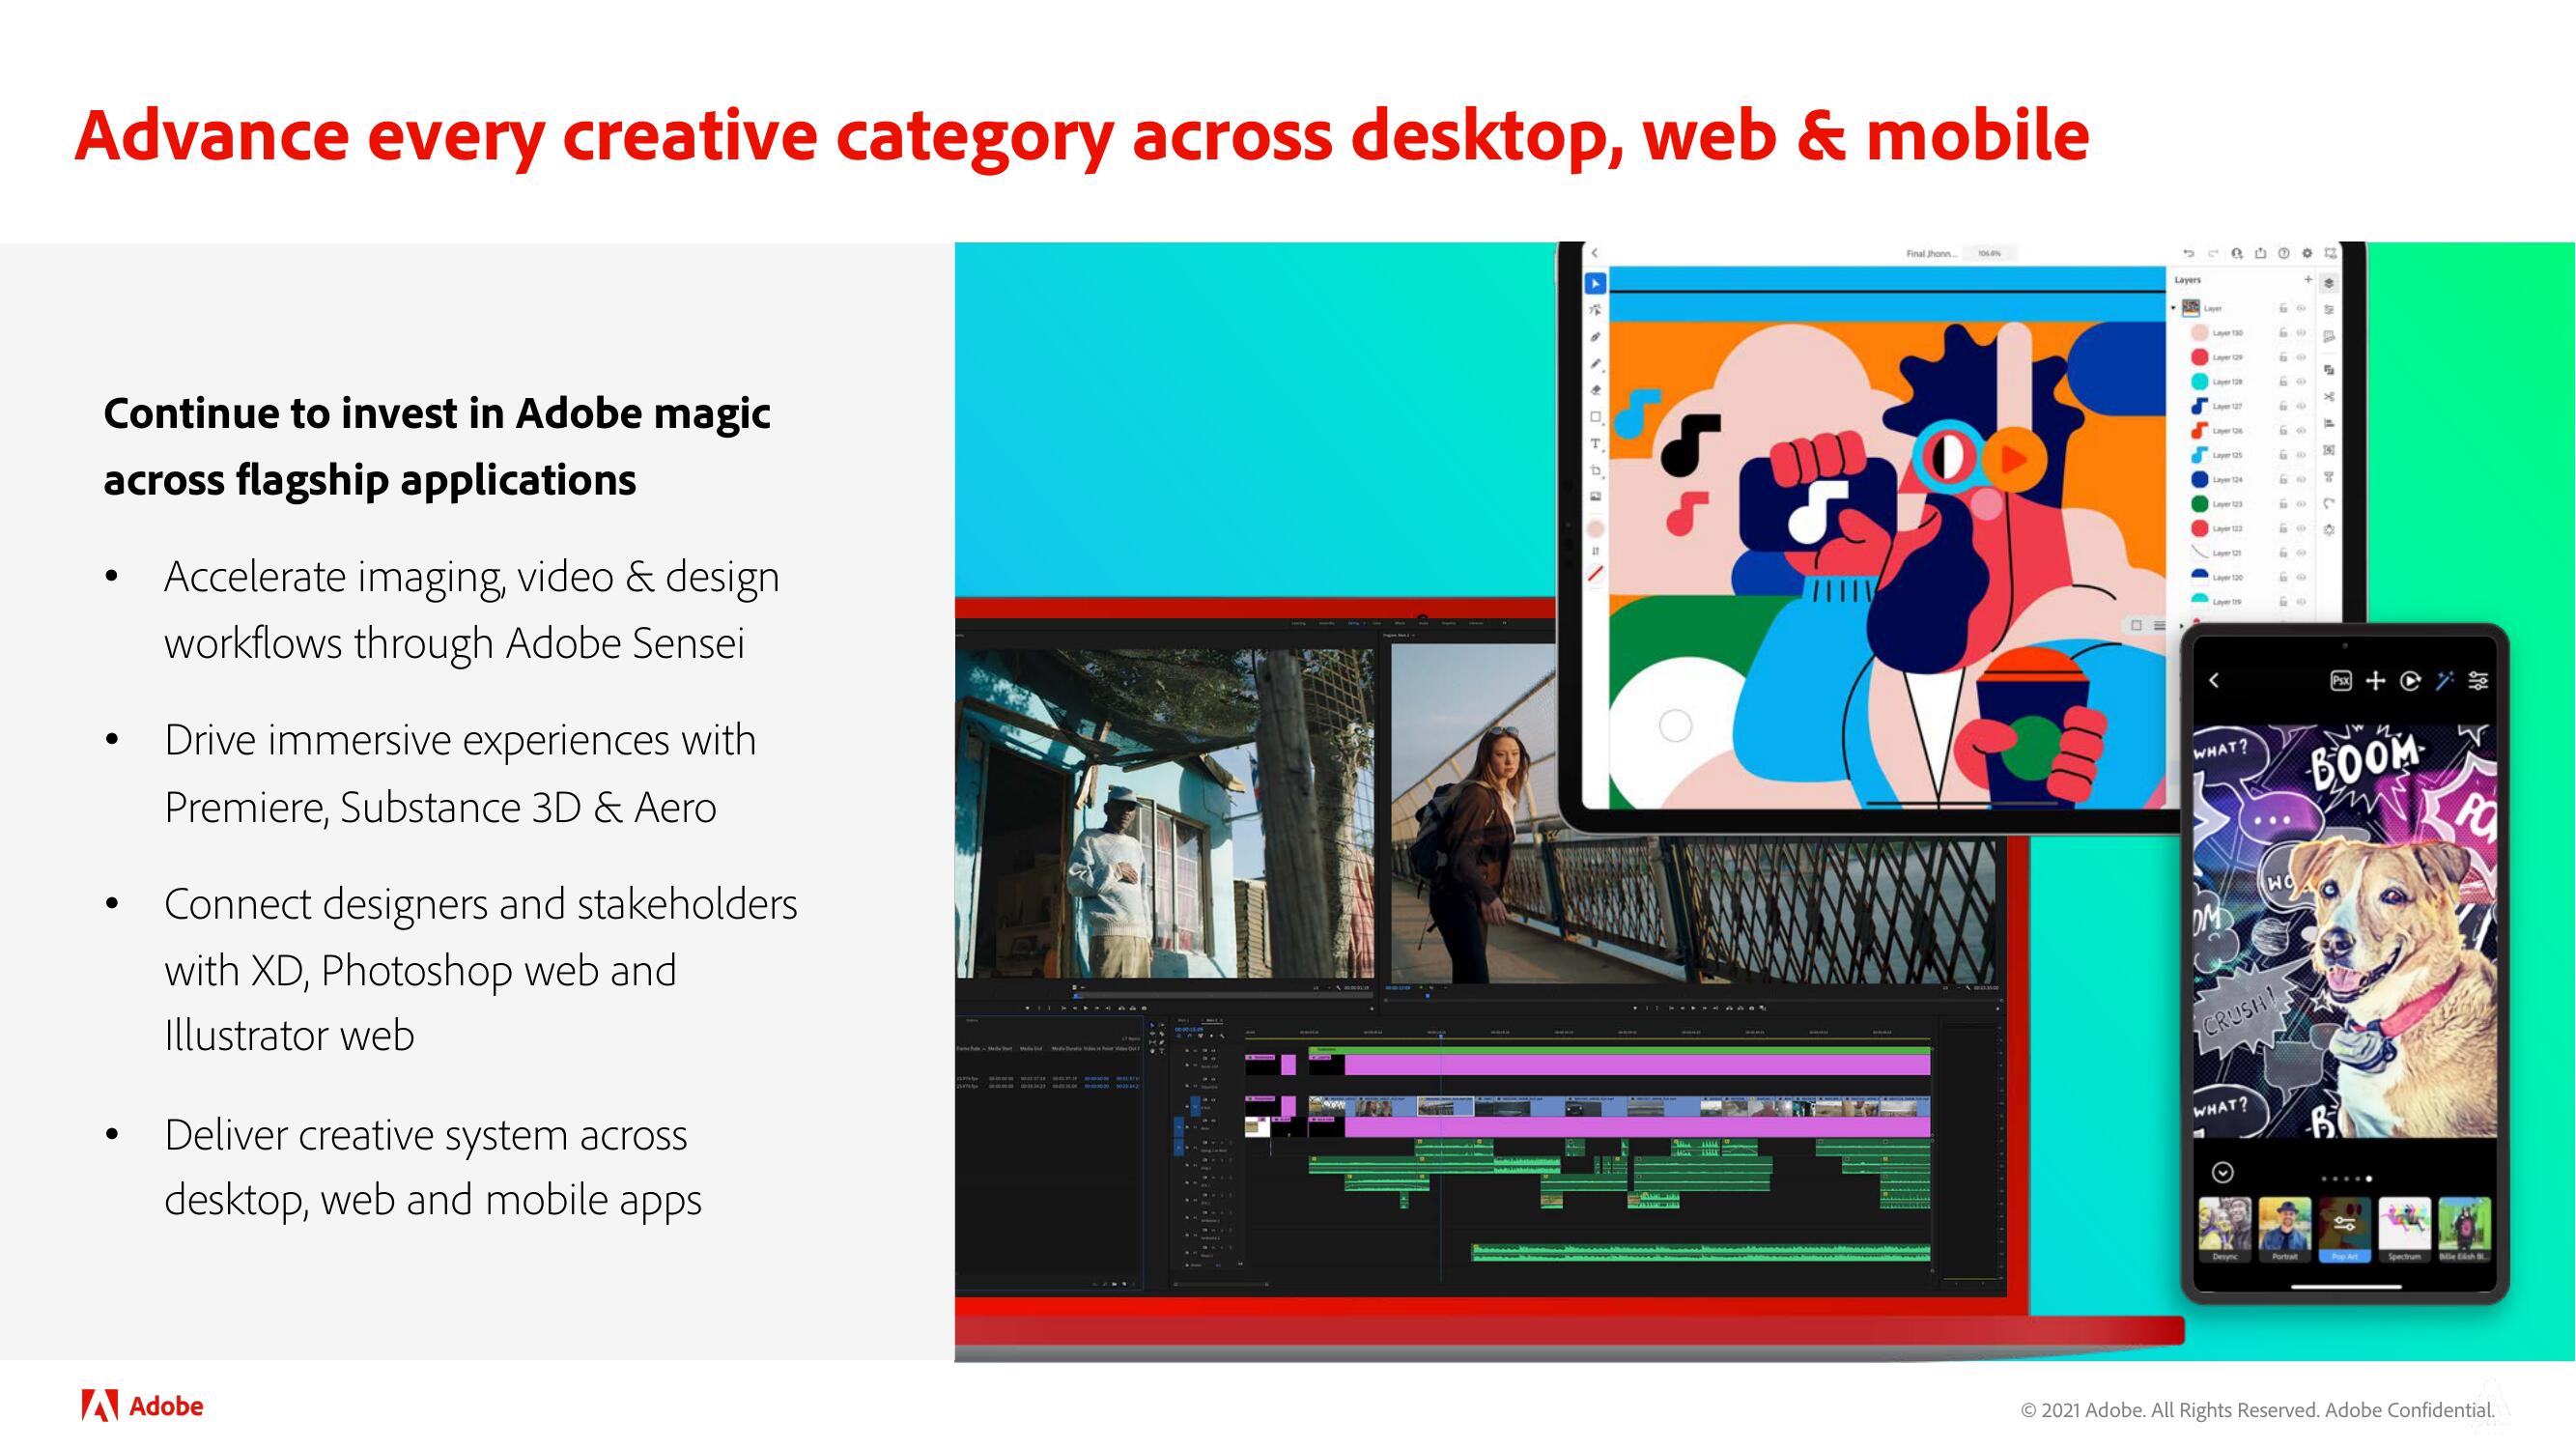The image size is (2576, 1449).
Task: Open the Properties sliders panel on iPad
Action: click(x=2329, y=310)
